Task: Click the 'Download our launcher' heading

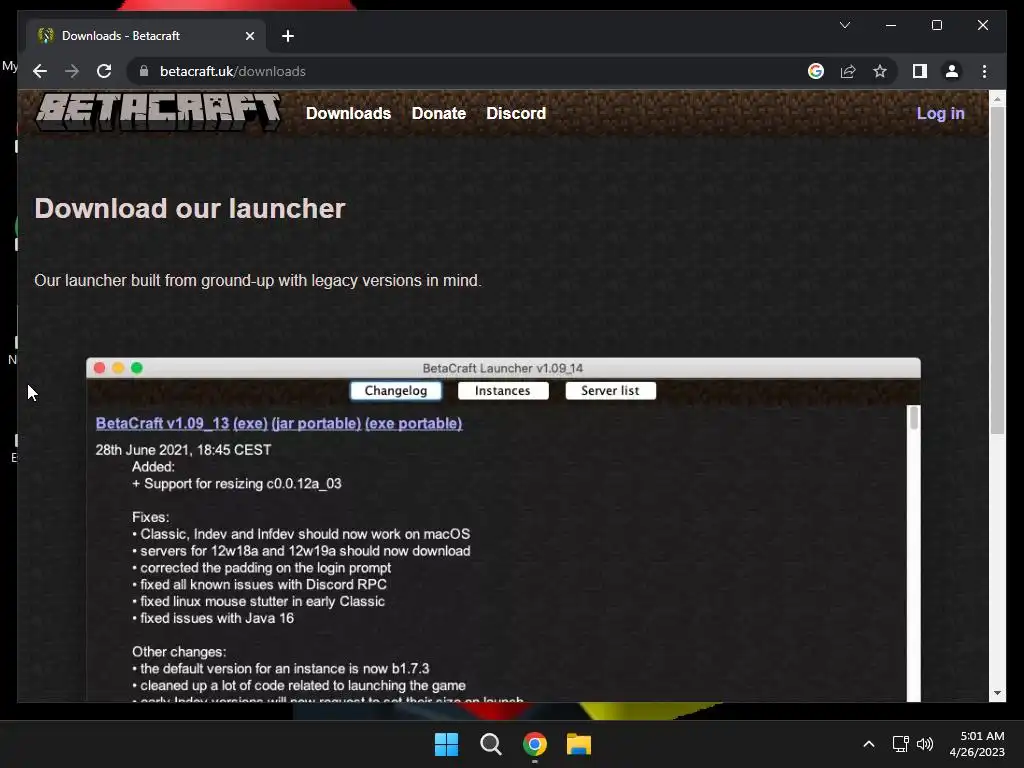Action: pos(189,209)
